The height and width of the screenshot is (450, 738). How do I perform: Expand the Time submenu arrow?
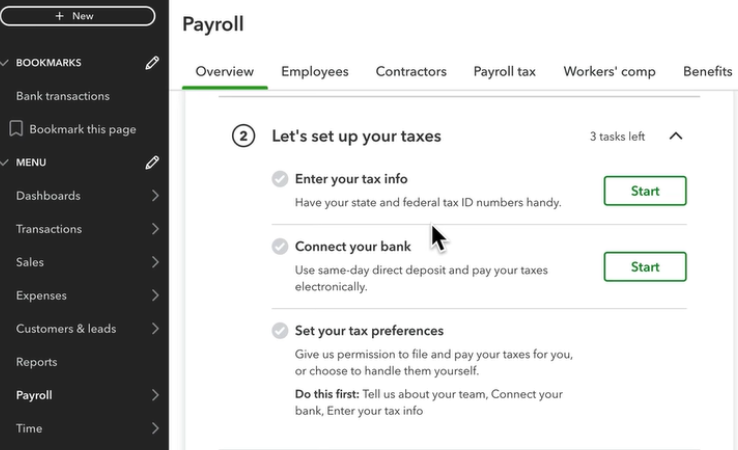click(155, 428)
